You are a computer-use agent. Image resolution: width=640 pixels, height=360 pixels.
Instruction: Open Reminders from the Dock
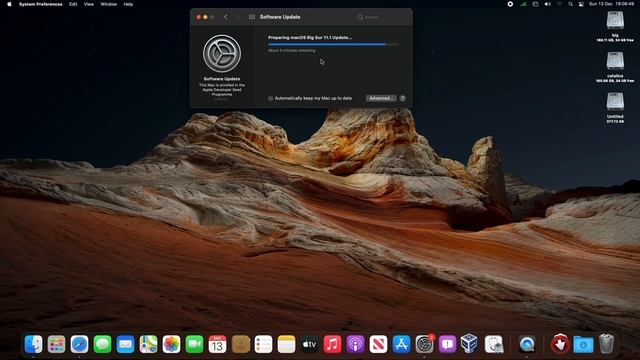pos(264,344)
